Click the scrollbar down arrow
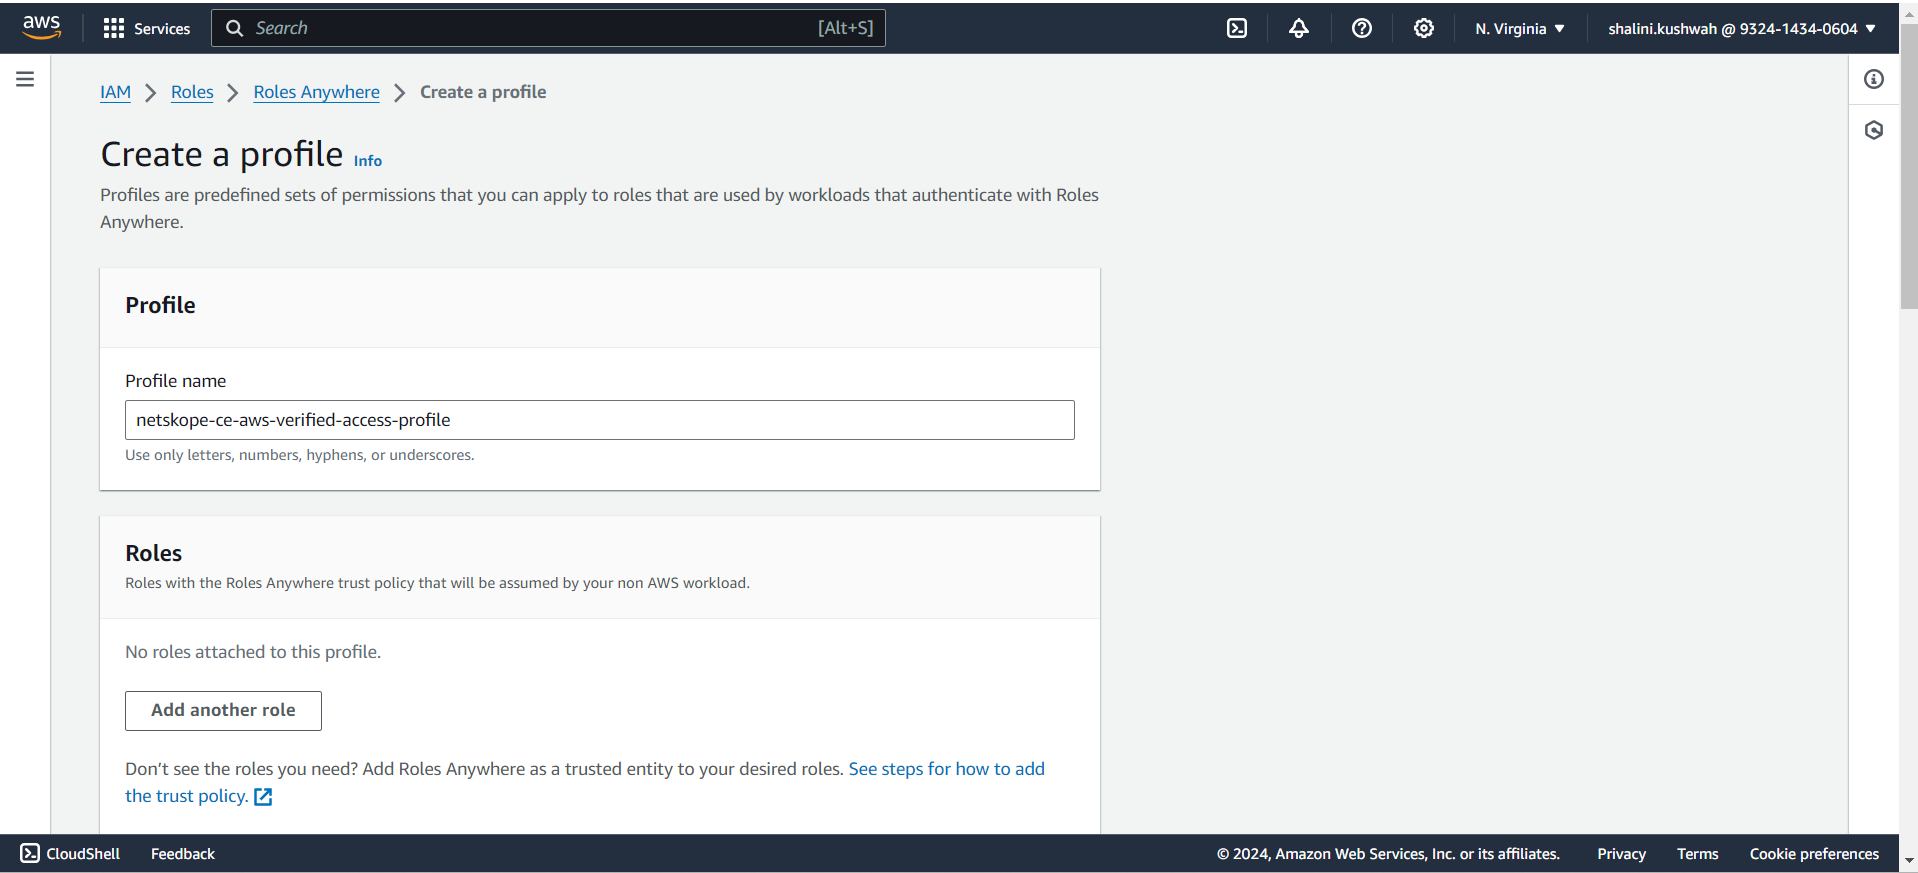The height and width of the screenshot is (873, 1918). pyautogui.click(x=1909, y=861)
